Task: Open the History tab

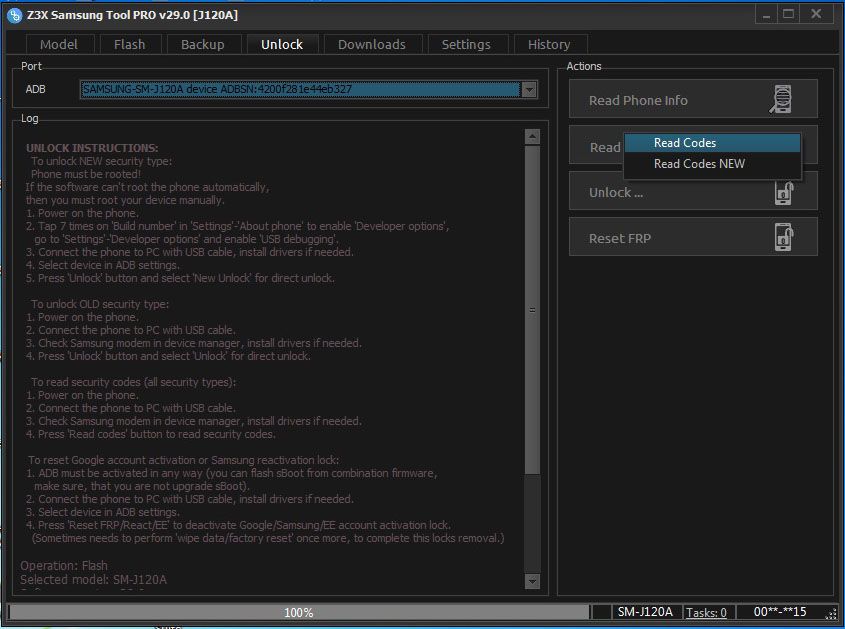Action: pyautogui.click(x=549, y=44)
